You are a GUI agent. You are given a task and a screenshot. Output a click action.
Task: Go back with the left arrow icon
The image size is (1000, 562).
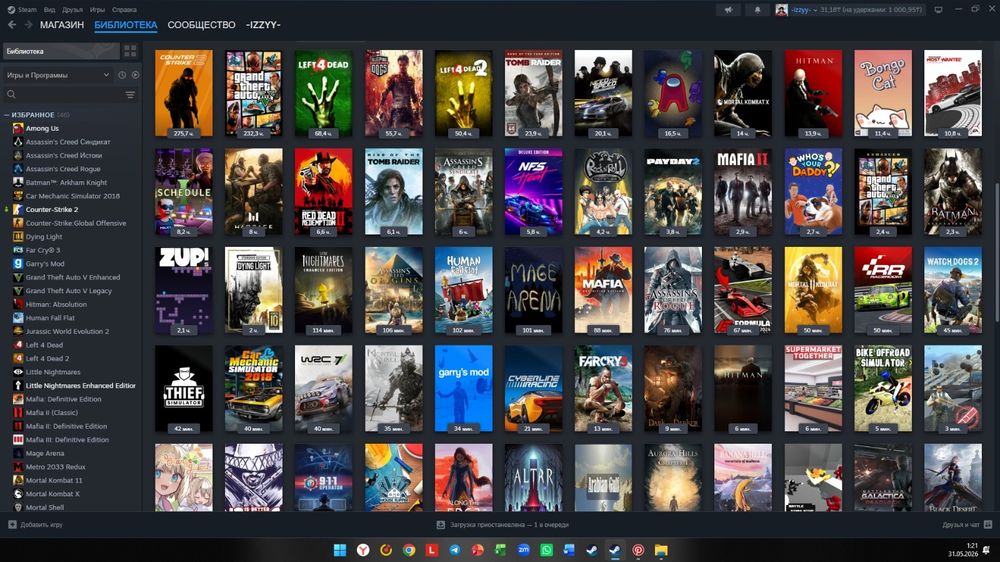point(11,25)
